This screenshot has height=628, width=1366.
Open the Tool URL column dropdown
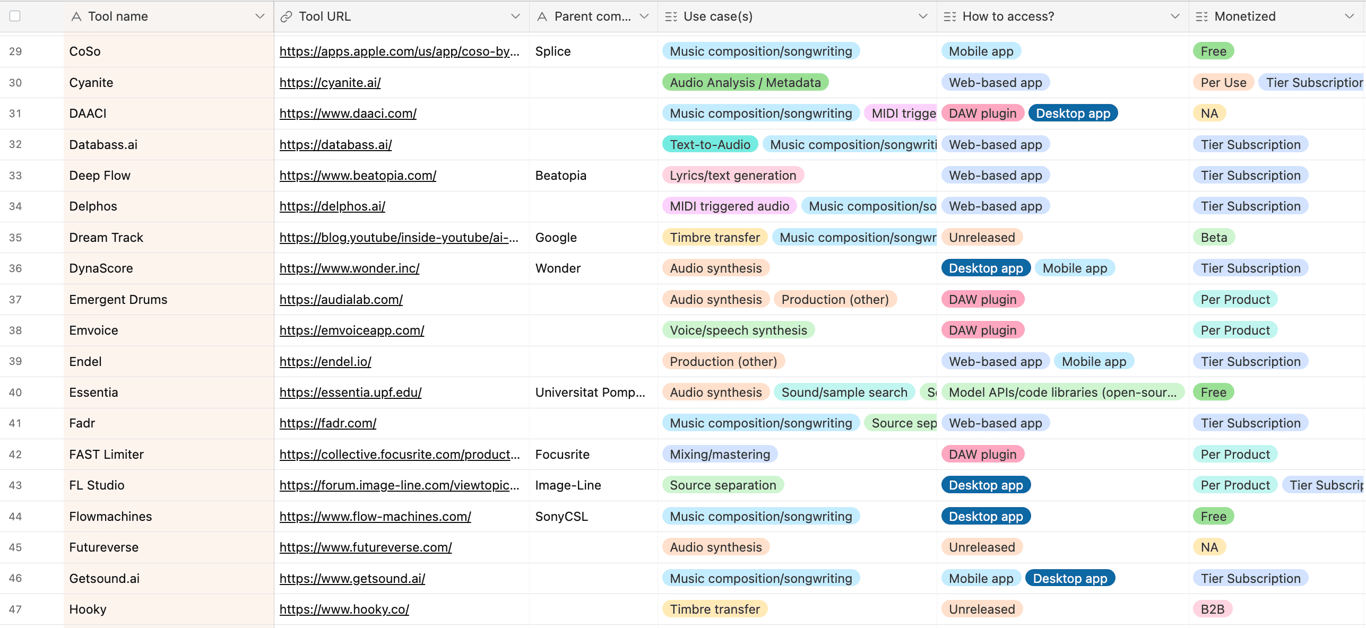tap(516, 16)
